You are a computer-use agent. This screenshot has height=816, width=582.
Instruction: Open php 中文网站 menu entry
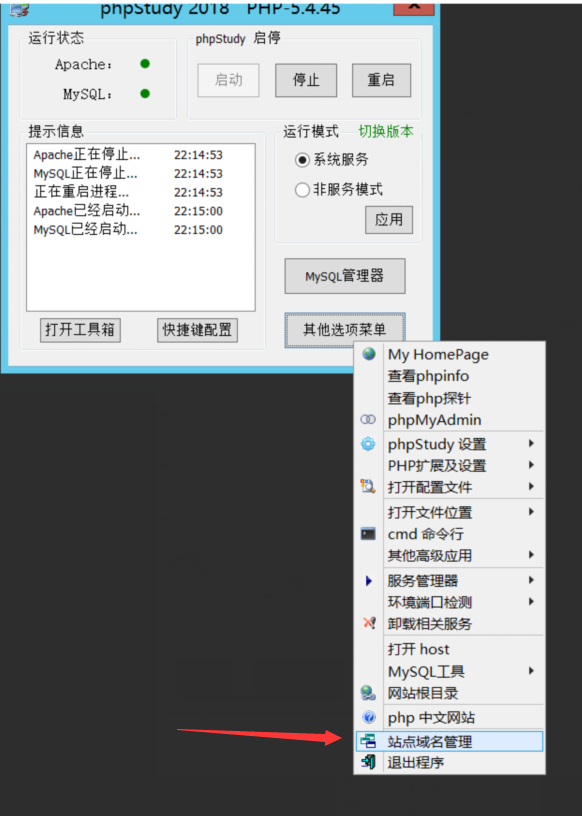pyautogui.click(x=450, y=718)
